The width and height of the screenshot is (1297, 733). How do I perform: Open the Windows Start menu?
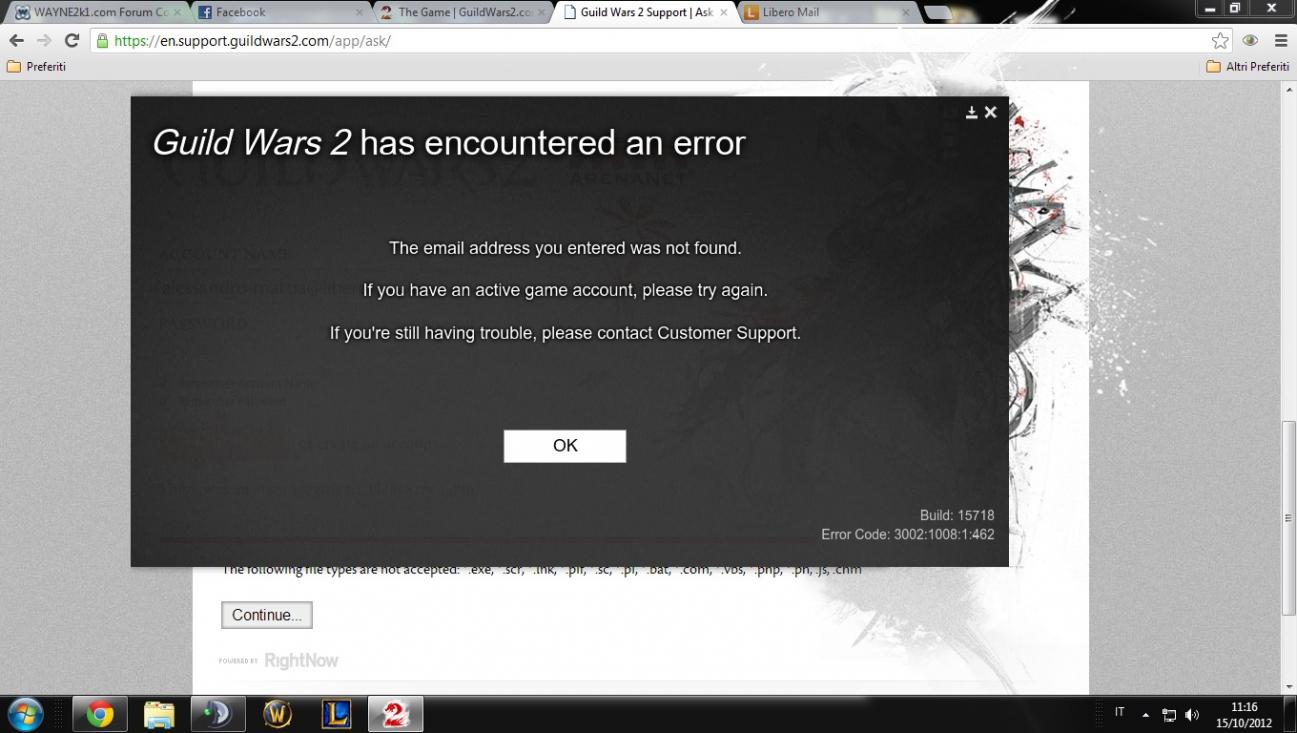point(25,715)
